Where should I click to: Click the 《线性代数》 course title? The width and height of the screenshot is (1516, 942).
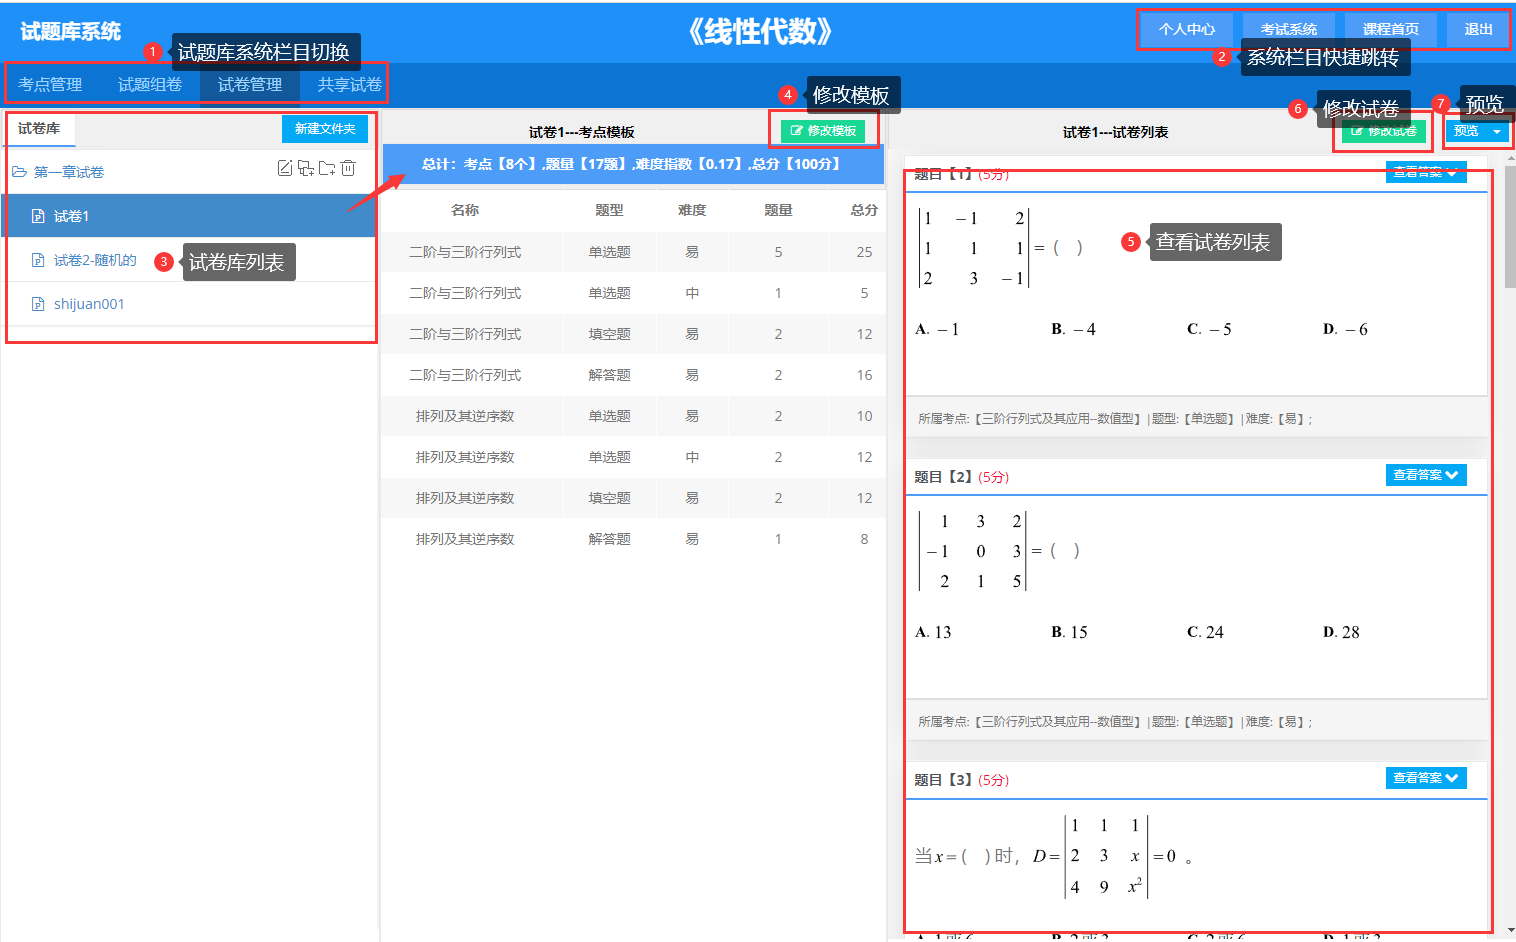pos(760,31)
